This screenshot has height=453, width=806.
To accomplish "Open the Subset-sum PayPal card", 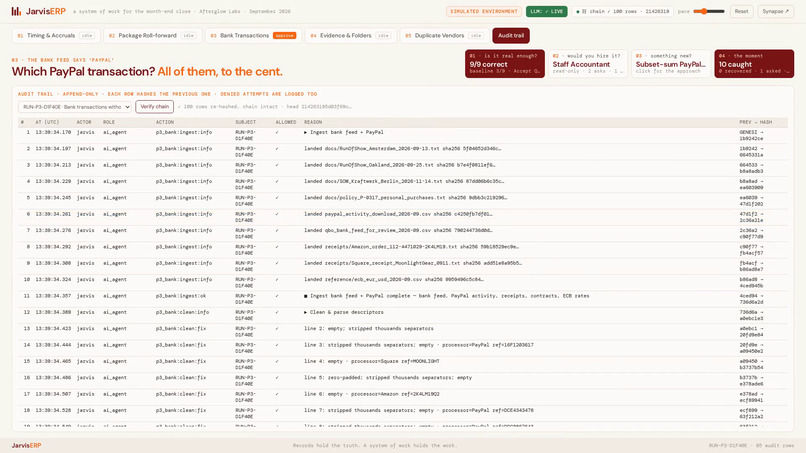I will (x=671, y=64).
